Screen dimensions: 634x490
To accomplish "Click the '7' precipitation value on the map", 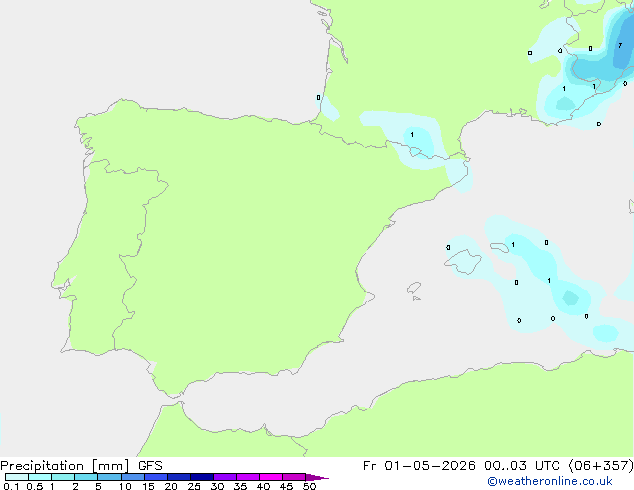I will (620, 46).
